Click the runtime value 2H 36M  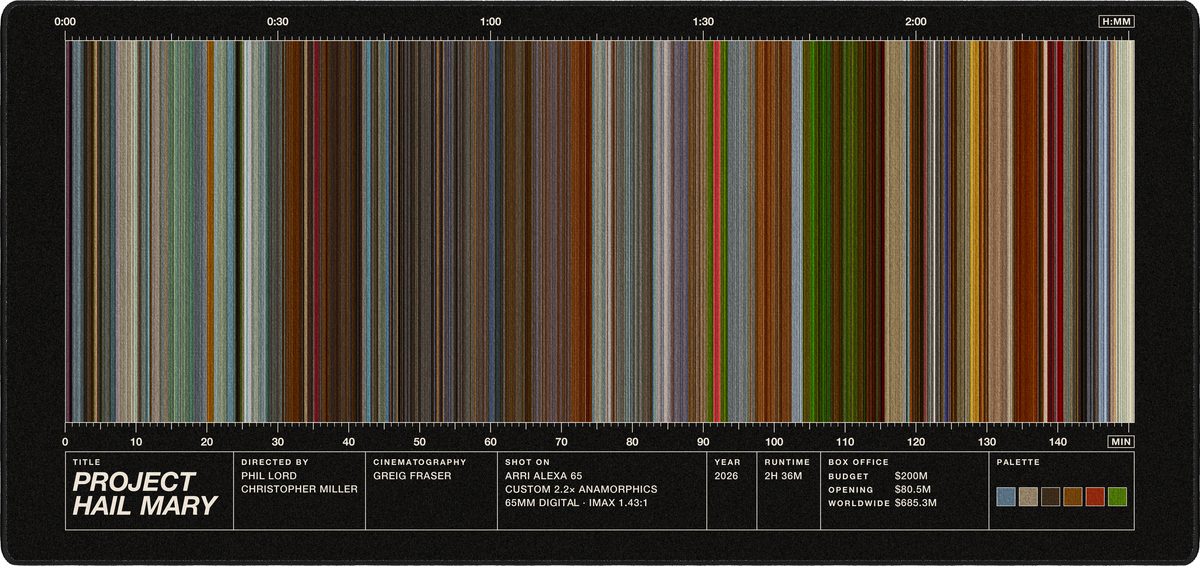point(783,476)
